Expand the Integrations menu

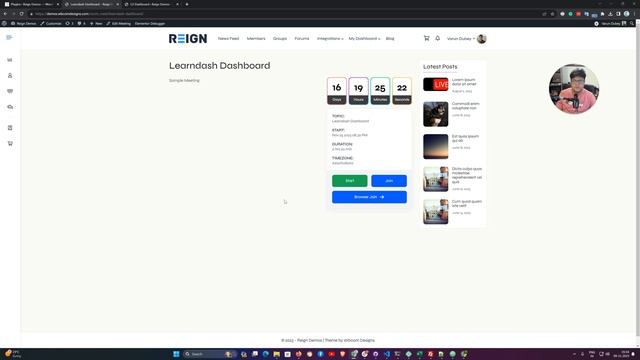[x=330, y=39]
